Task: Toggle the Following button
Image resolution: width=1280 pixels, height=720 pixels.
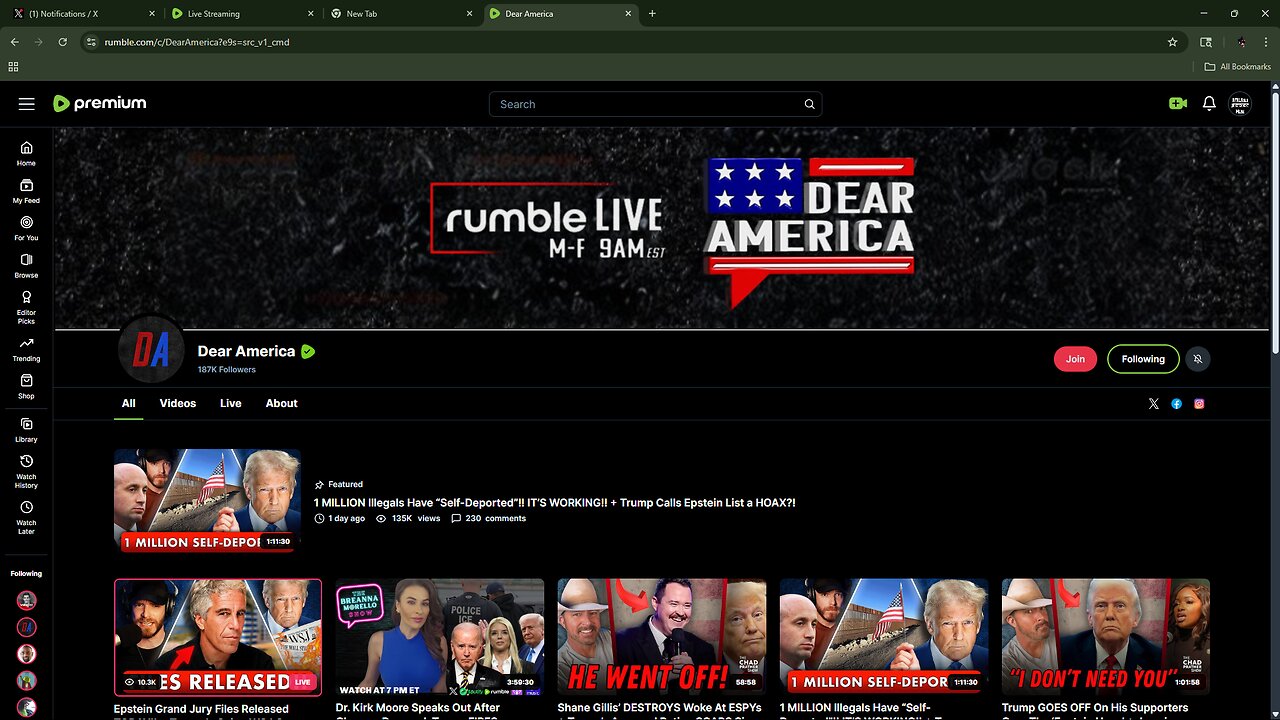Action: (1143, 359)
